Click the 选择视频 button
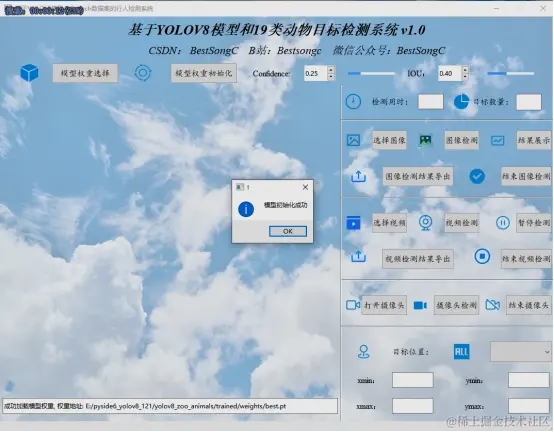Image resolution: width=554 pixels, height=432 pixels. (389, 223)
